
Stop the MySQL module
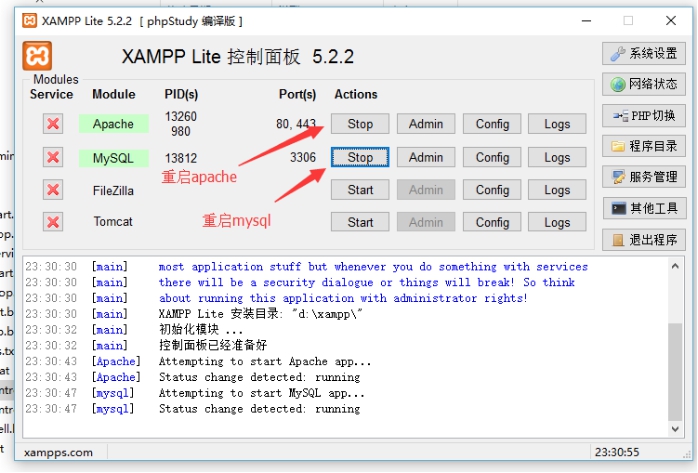click(360, 157)
